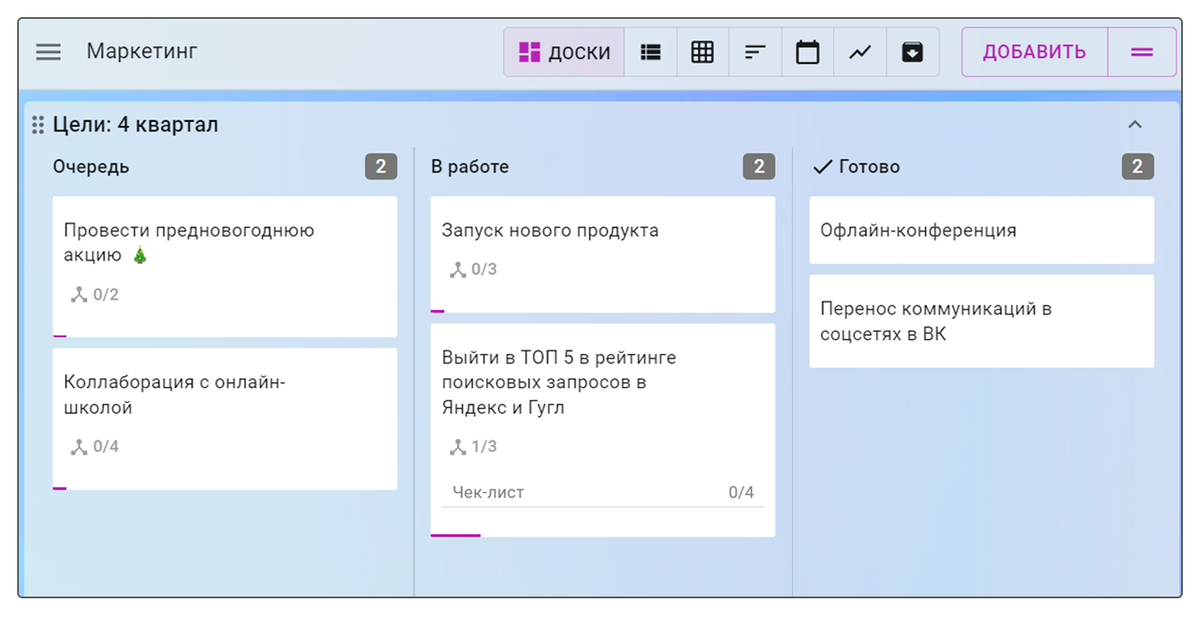The height and width of the screenshot is (618, 1200).
Task: Open card Выйти в ТОП 5
Action: [603, 430]
